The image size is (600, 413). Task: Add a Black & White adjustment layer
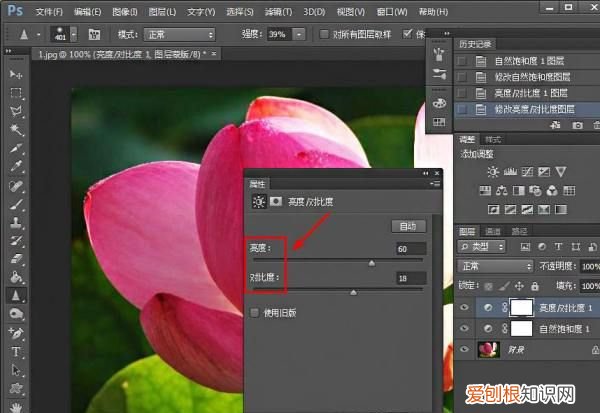(x=518, y=190)
